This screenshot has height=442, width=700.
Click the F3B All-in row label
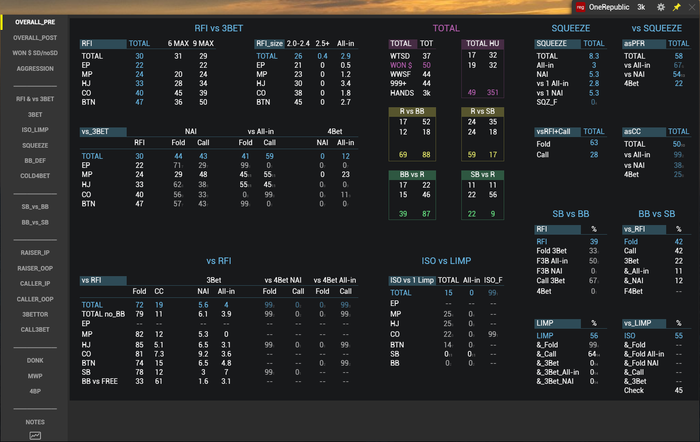[552, 261]
